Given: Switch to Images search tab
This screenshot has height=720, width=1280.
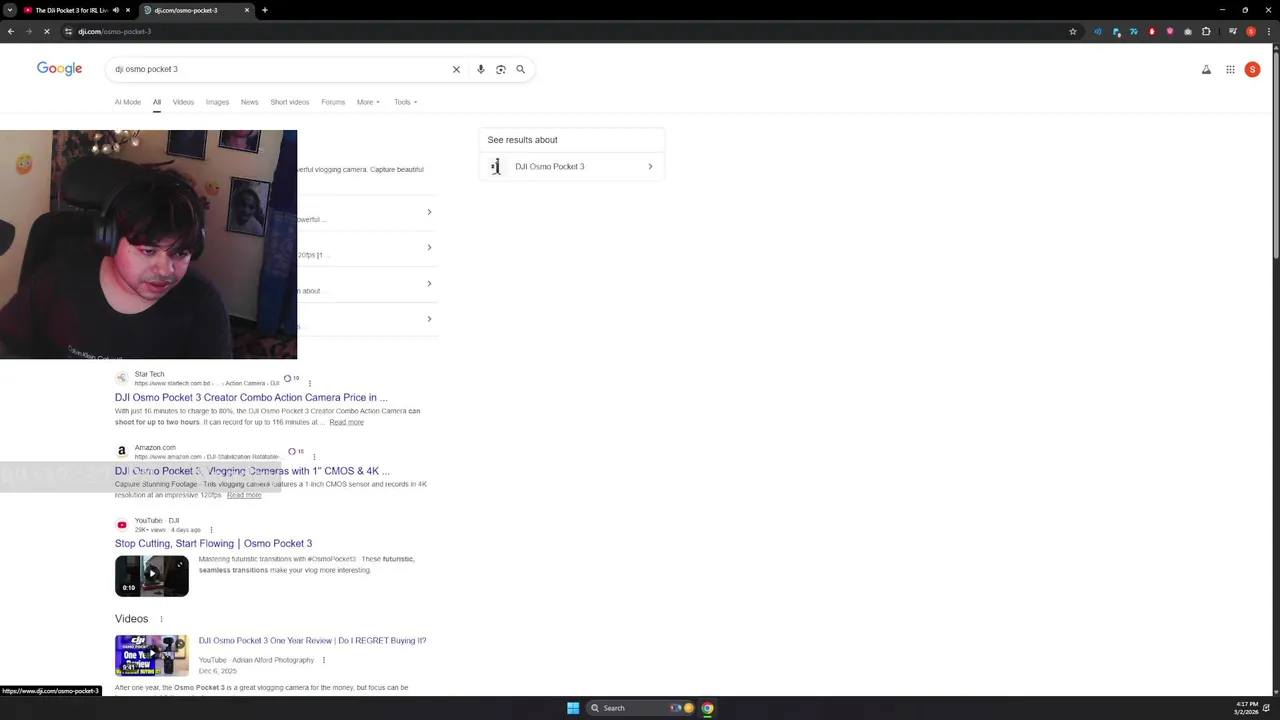Looking at the screenshot, I should tap(217, 102).
